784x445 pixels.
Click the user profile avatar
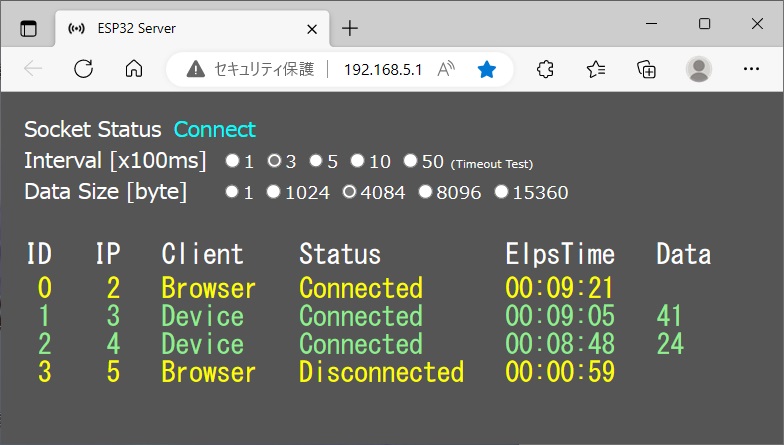699,69
